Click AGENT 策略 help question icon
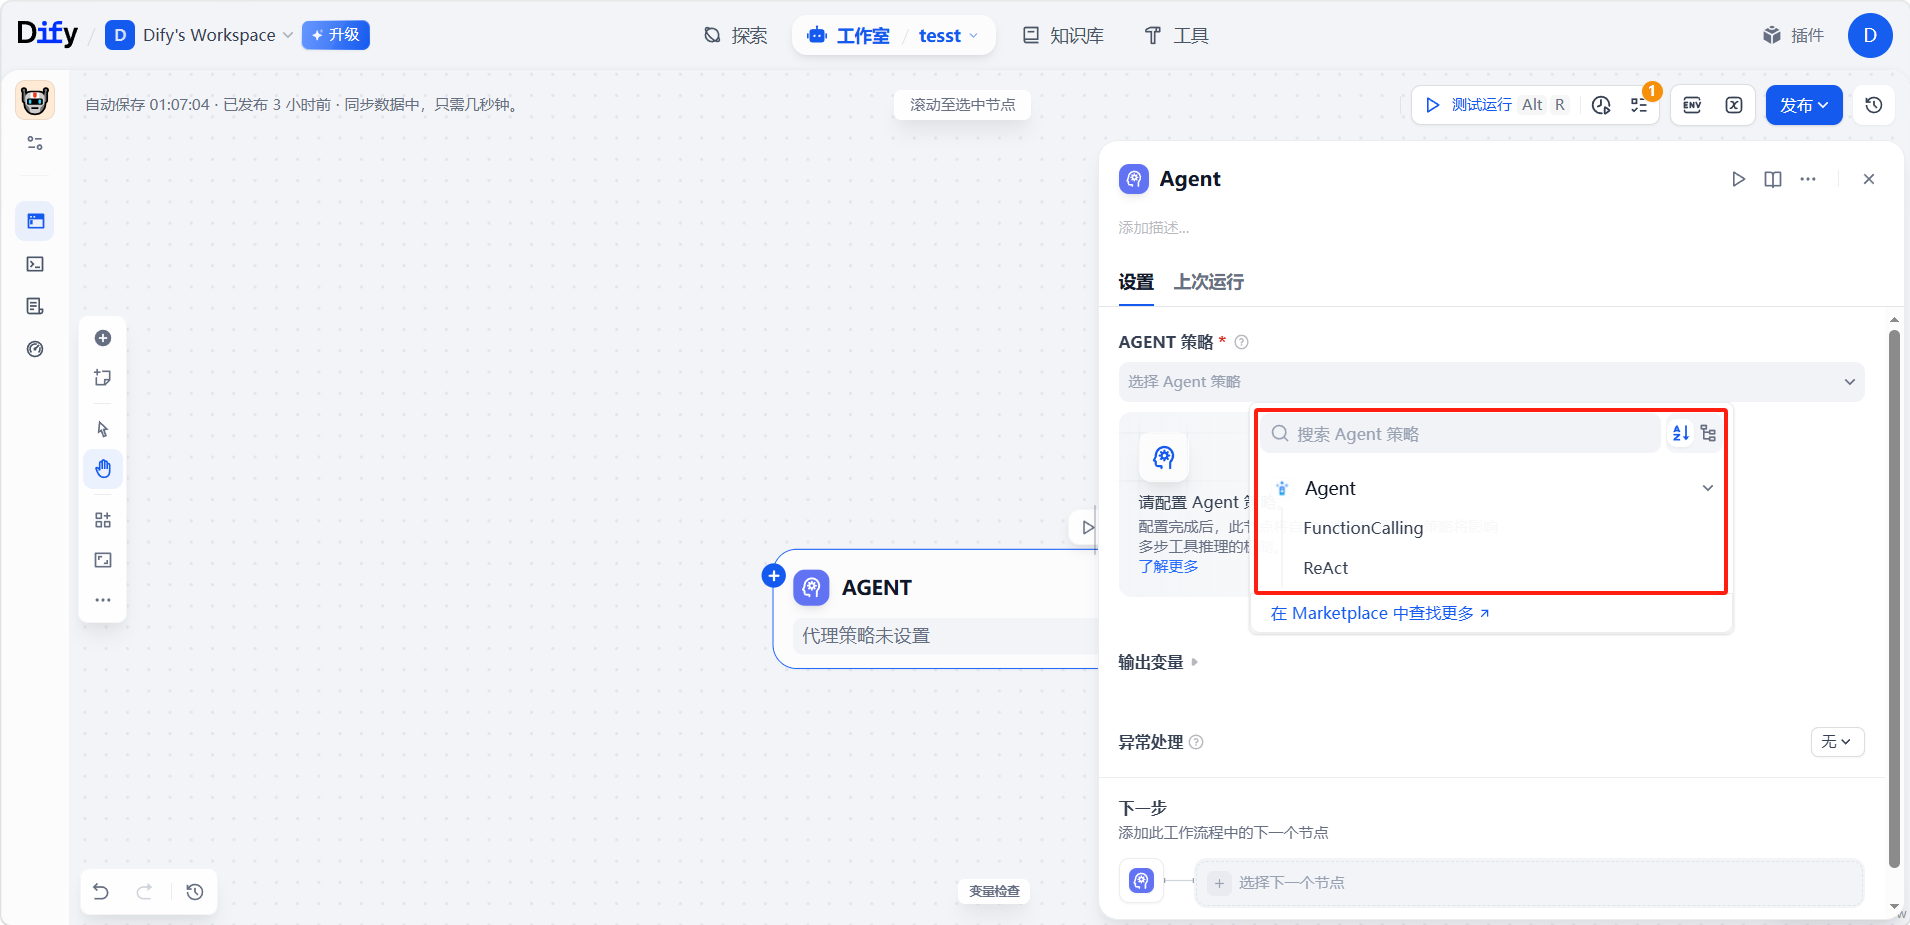The width and height of the screenshot is (1910, 925). [x=1242, y=342]
